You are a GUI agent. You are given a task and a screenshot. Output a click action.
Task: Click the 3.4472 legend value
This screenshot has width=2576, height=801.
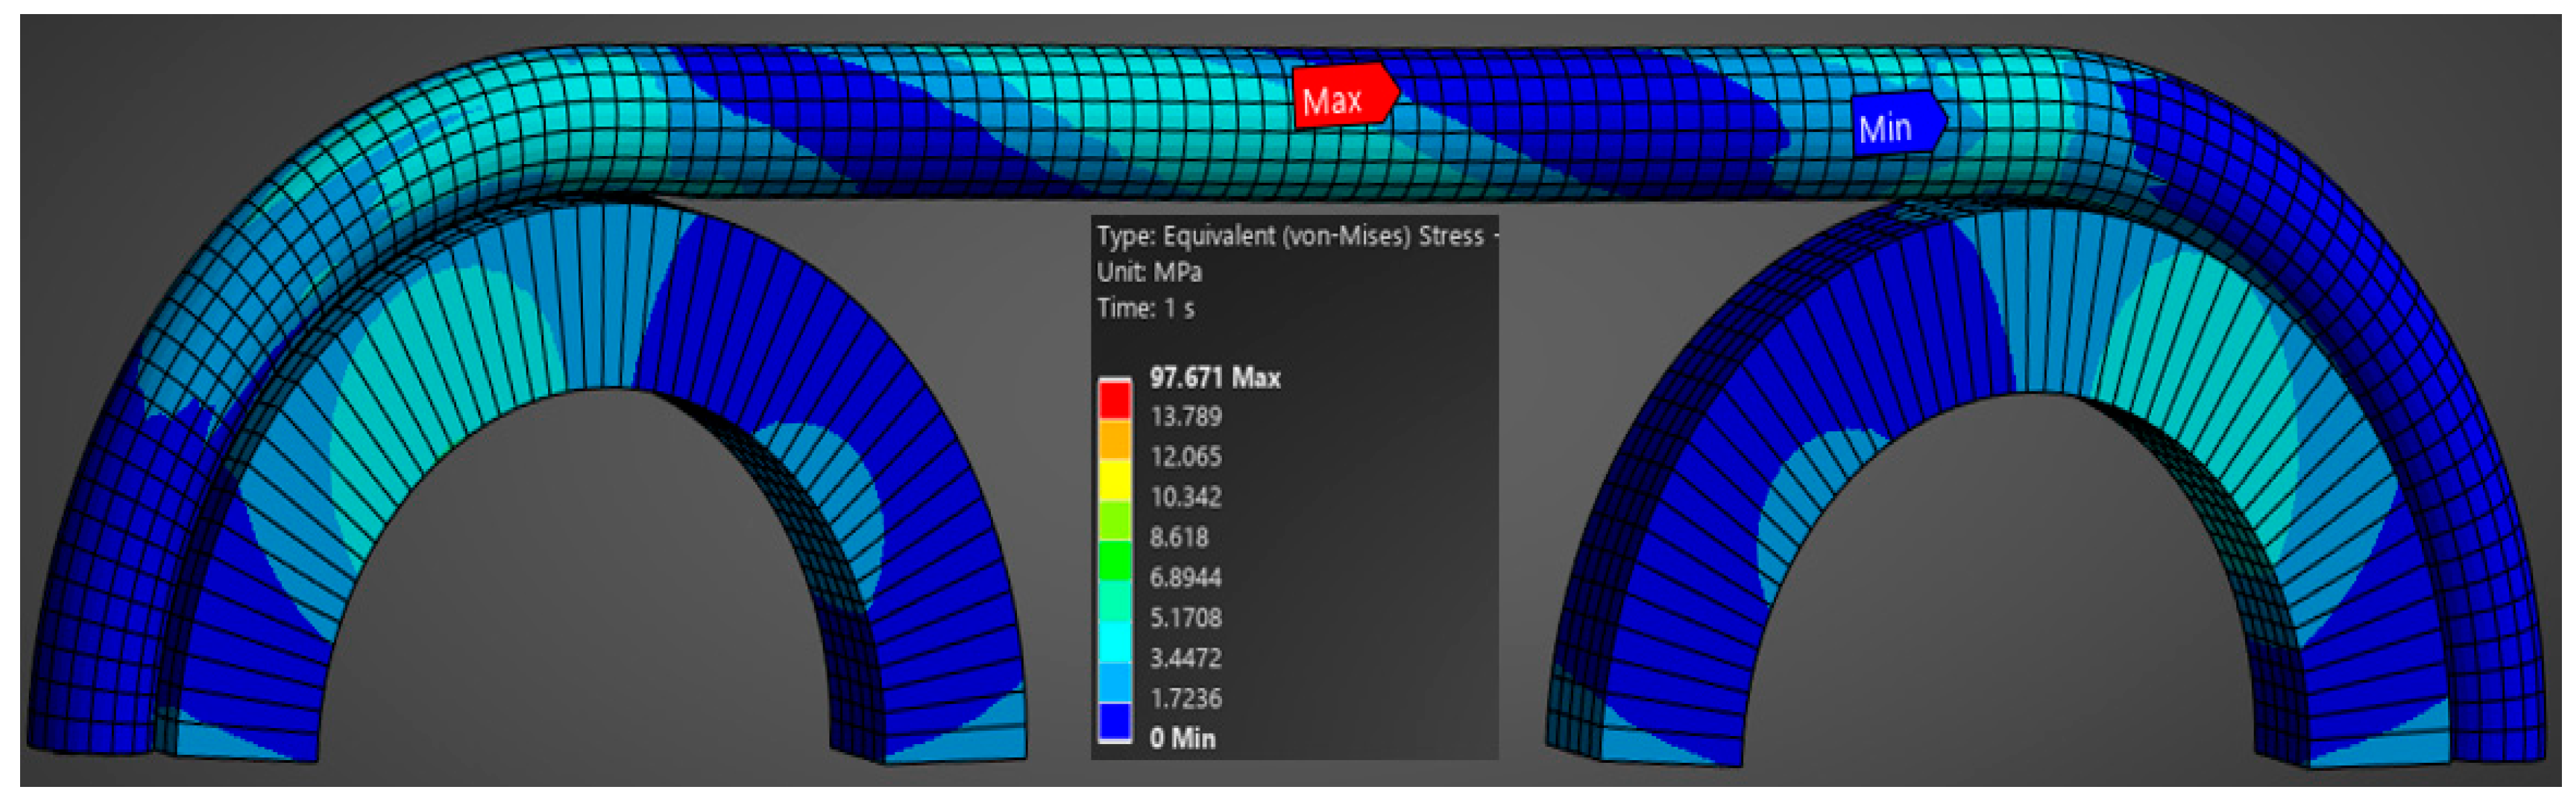tap(1185, 658)
